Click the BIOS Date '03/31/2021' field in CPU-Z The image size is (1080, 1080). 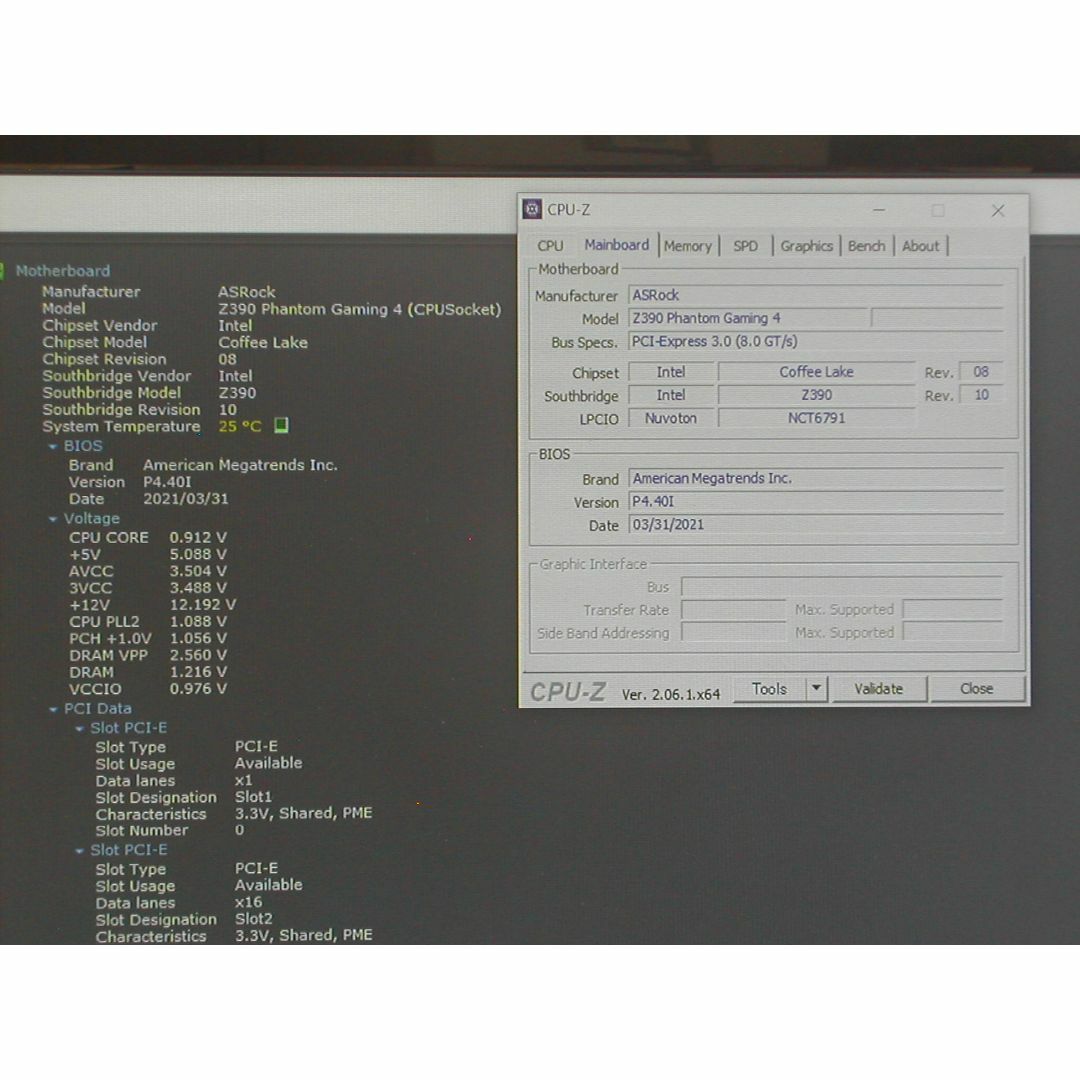[x=816, y=525]
